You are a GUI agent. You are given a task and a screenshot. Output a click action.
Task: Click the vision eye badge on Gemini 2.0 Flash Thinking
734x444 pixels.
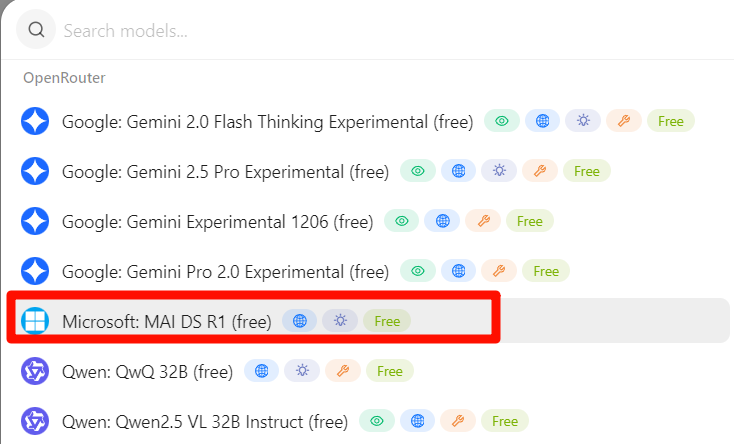501,121
